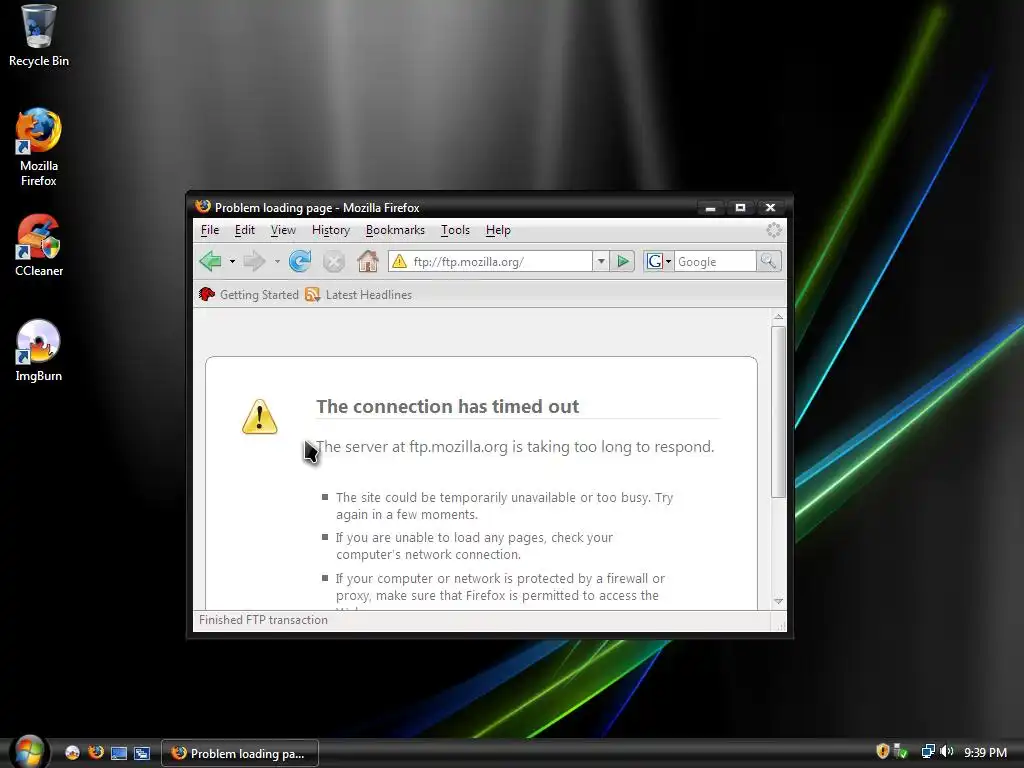Click the 9:39 PM clock

pyautogui.click(x=985, y=752)
